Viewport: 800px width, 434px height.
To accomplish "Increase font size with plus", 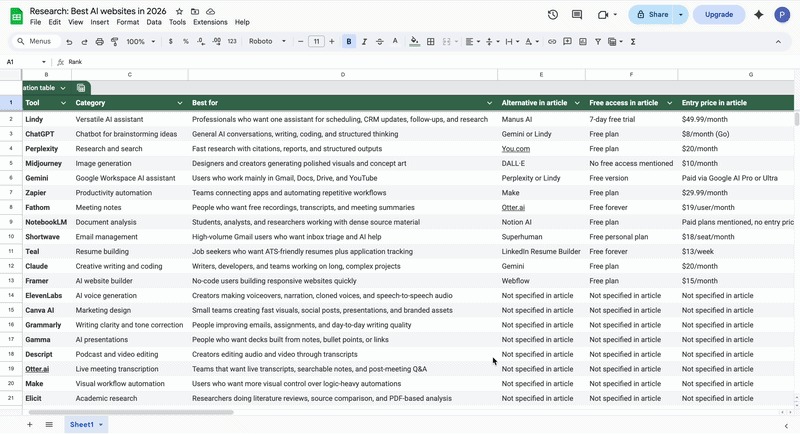I will tap(332, 42).
